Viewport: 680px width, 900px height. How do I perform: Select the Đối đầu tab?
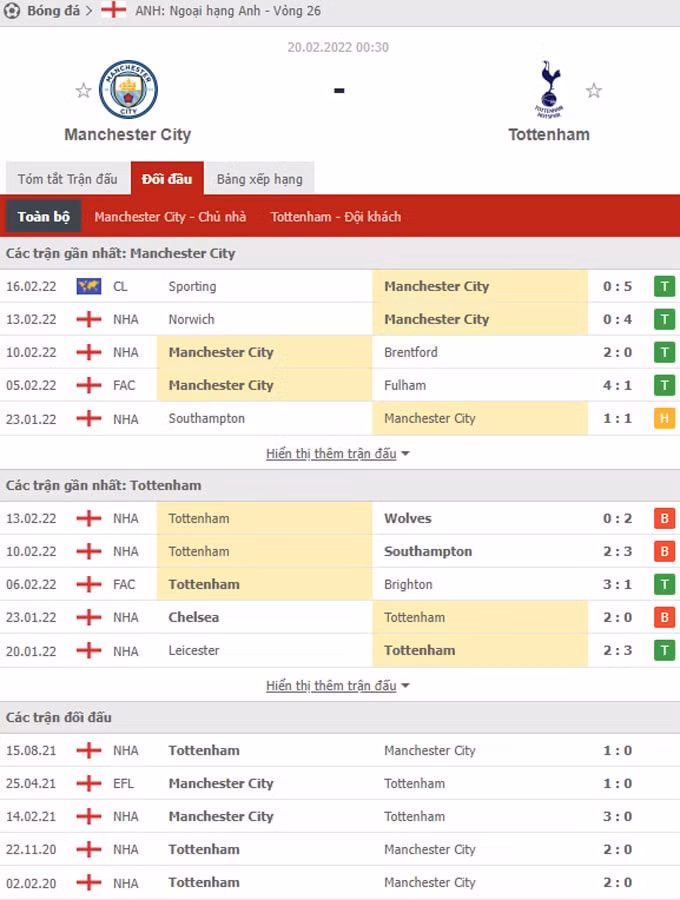[x=167, y=179]
